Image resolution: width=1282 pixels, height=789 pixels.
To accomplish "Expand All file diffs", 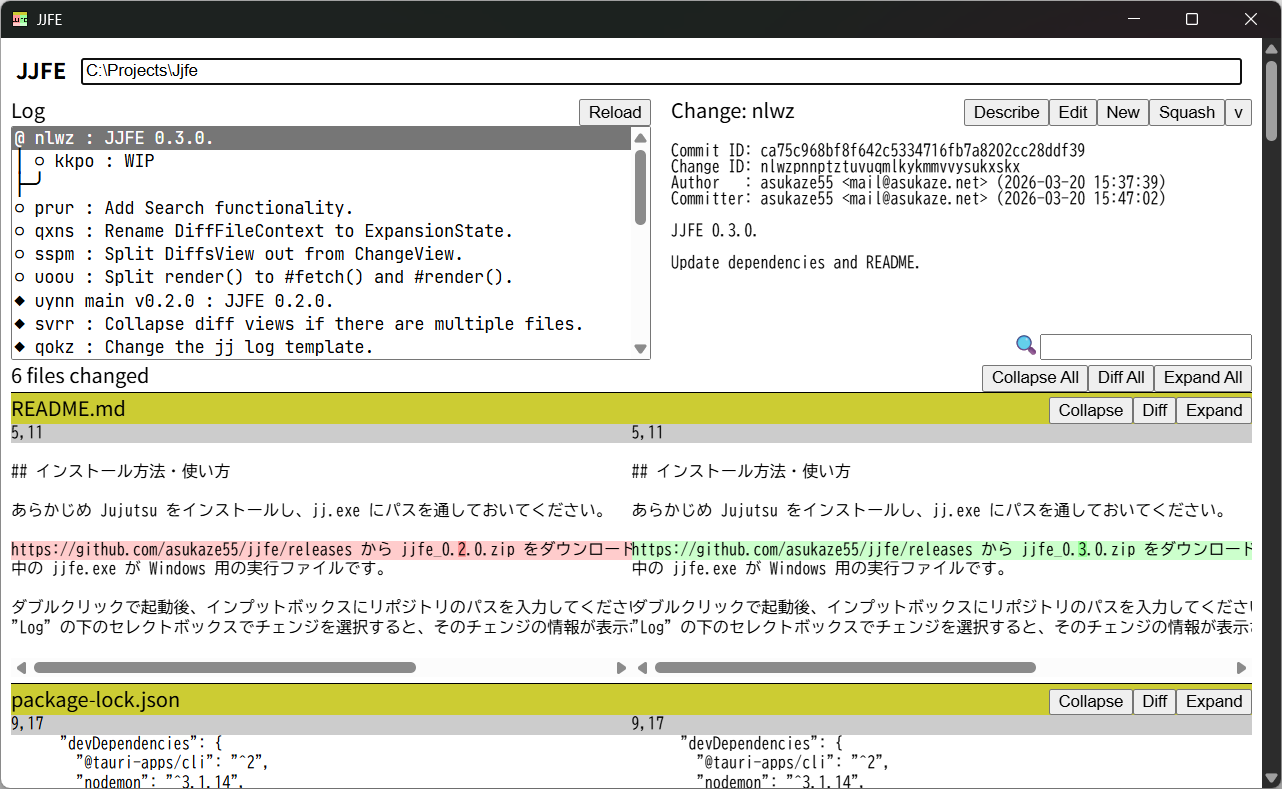I will pos(1203,378).
